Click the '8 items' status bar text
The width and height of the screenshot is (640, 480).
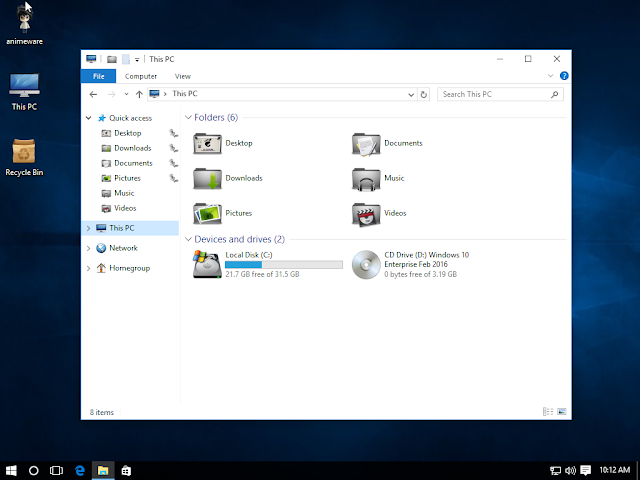pyautogui.click(x=102, y=412)
